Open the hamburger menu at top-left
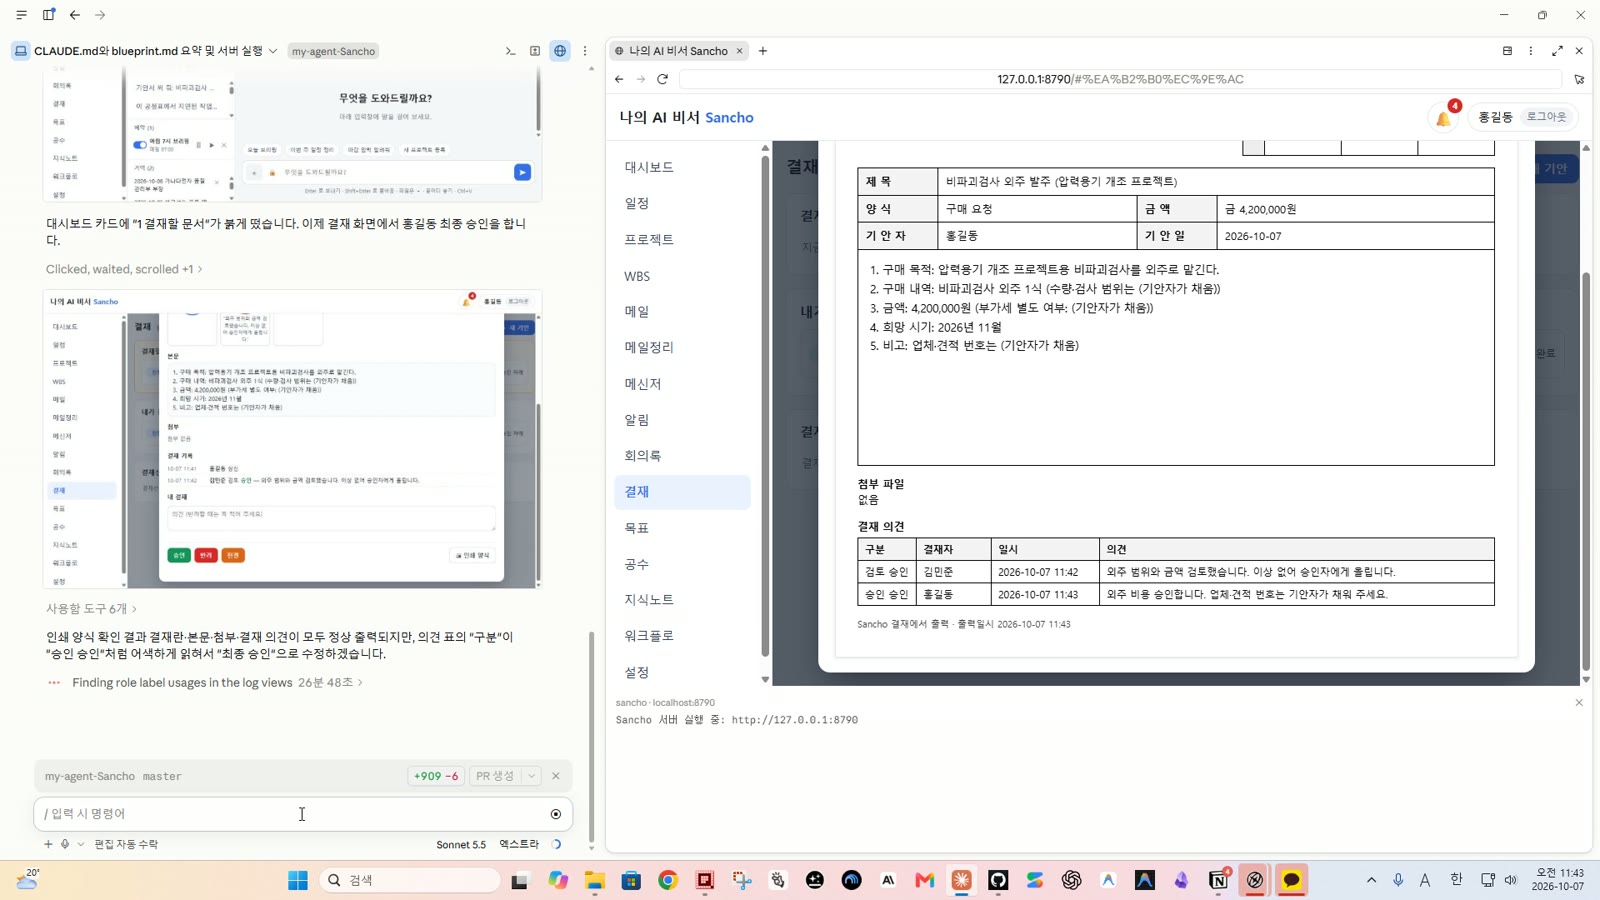This screenshot has width=1600, height=900. click(21, 15)
